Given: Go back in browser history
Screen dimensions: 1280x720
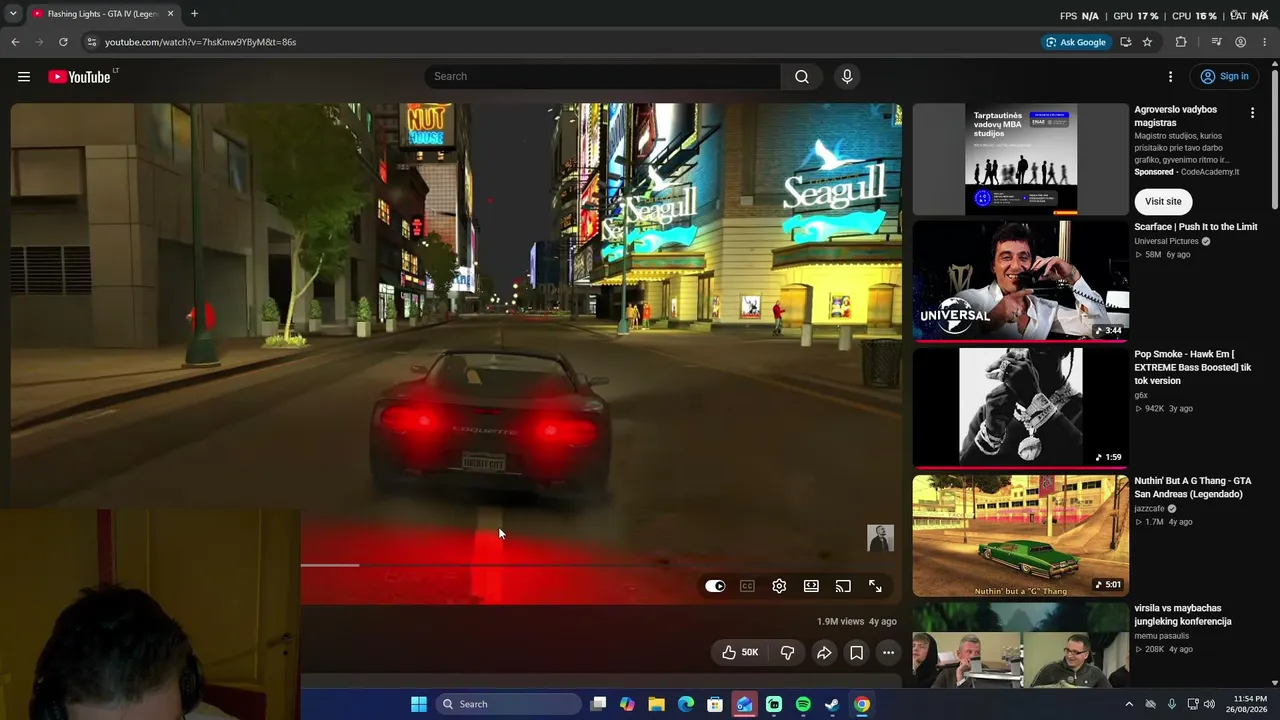Looking at the screenshot, I should (15, 42).
